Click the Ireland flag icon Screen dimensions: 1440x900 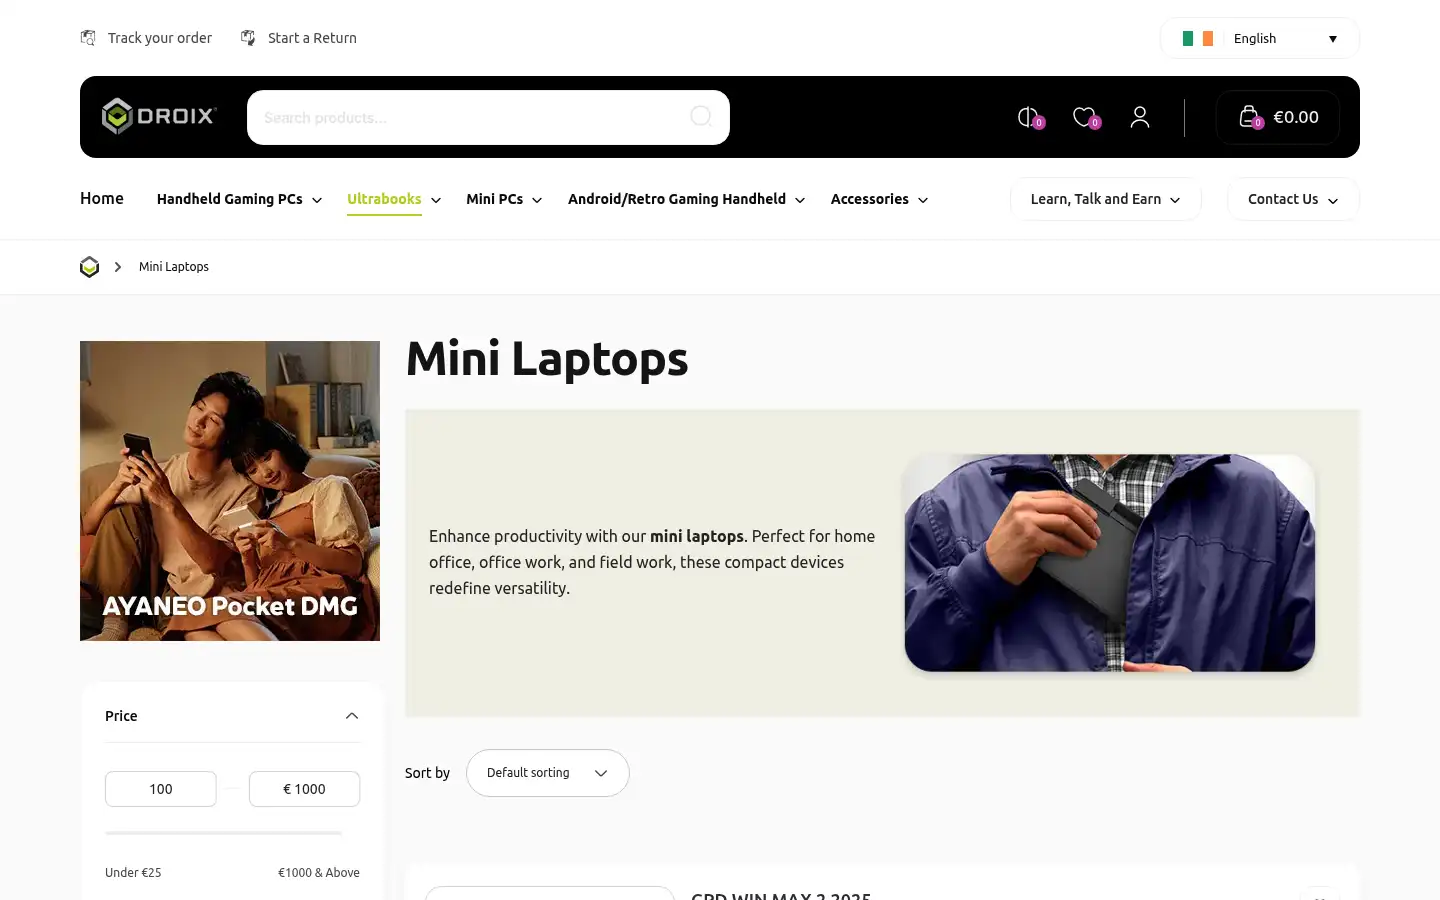1197,38
